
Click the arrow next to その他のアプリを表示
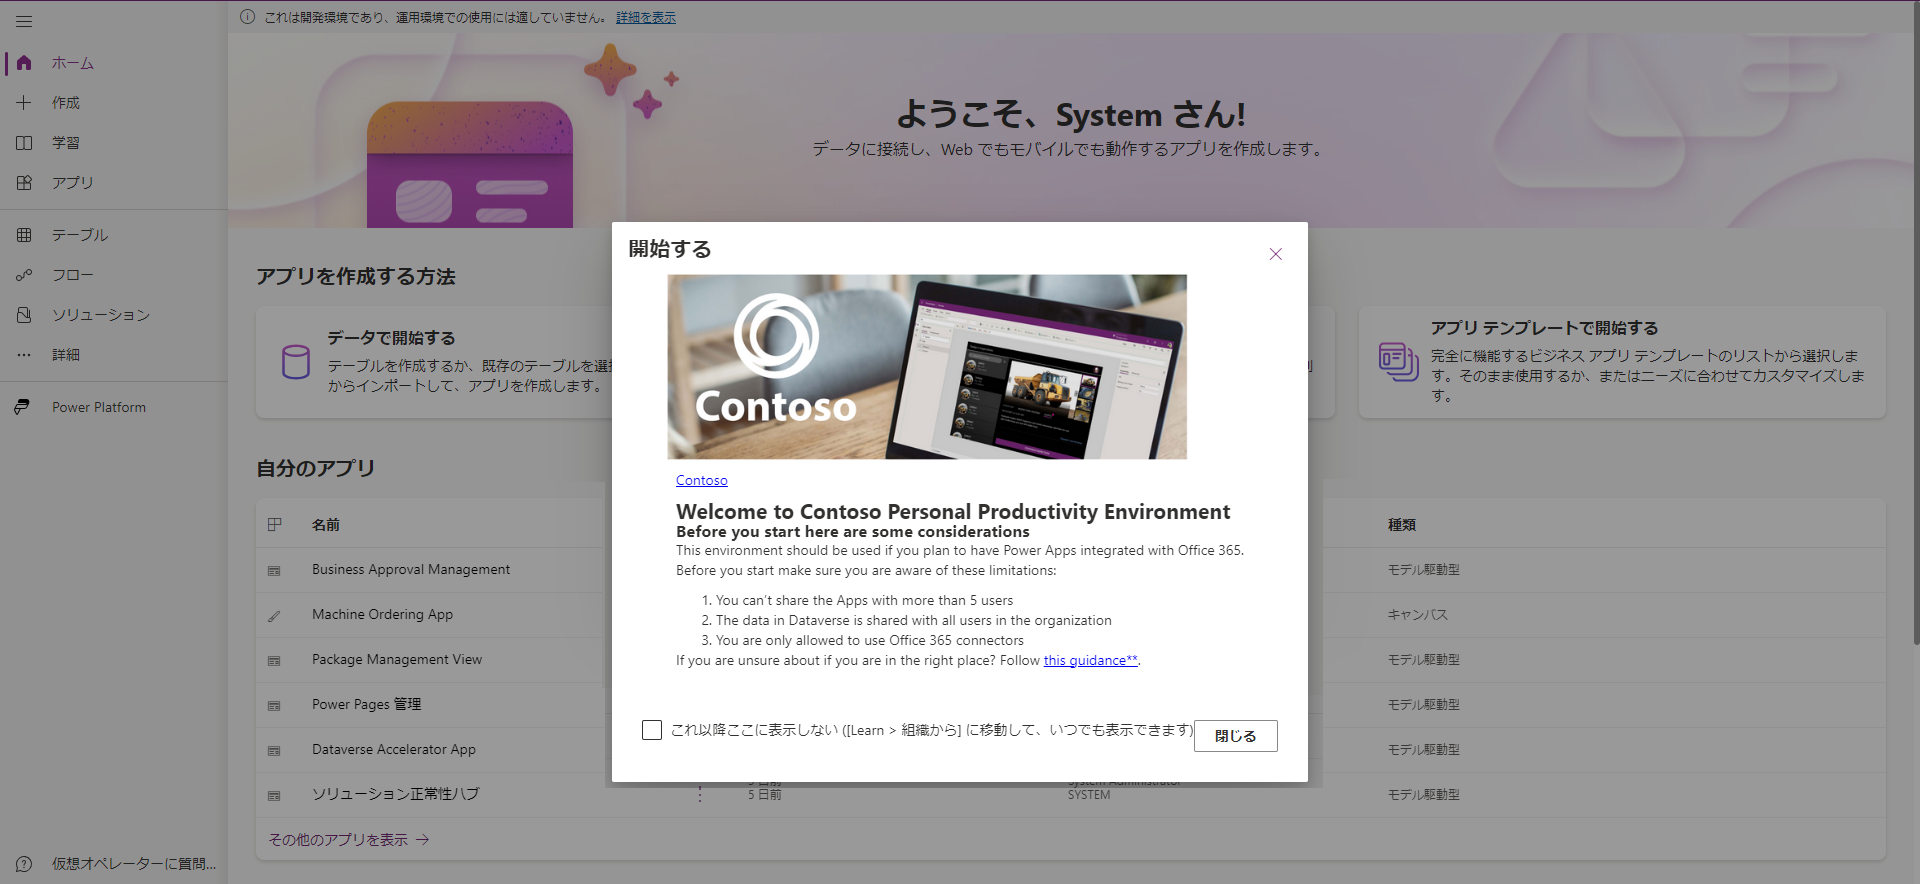pyautogui.click(x=423, y=840)
